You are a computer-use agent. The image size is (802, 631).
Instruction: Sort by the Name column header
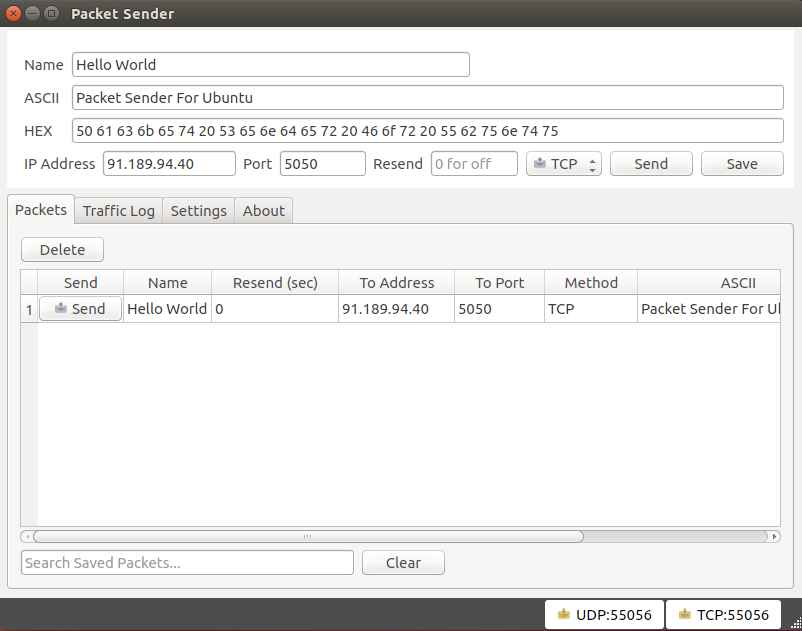click(167, 283)
